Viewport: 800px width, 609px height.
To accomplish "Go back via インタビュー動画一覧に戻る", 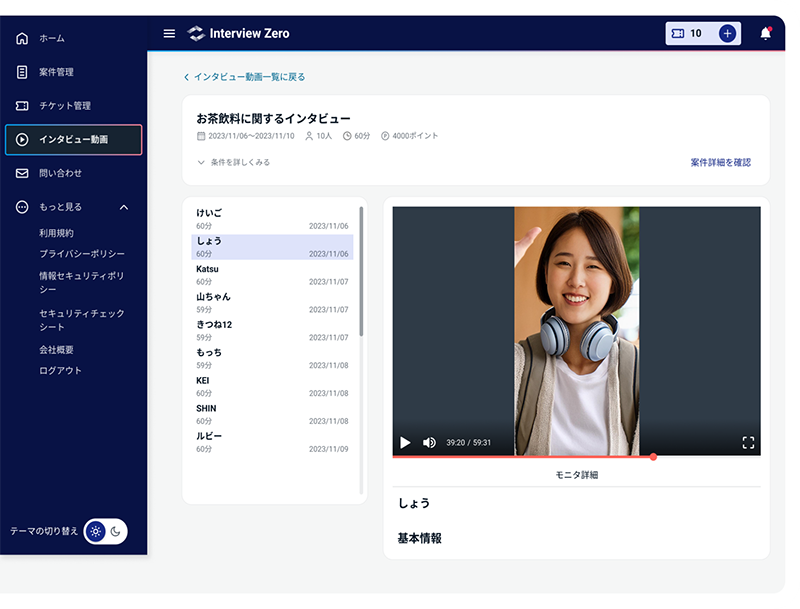I will coord(249,77).
